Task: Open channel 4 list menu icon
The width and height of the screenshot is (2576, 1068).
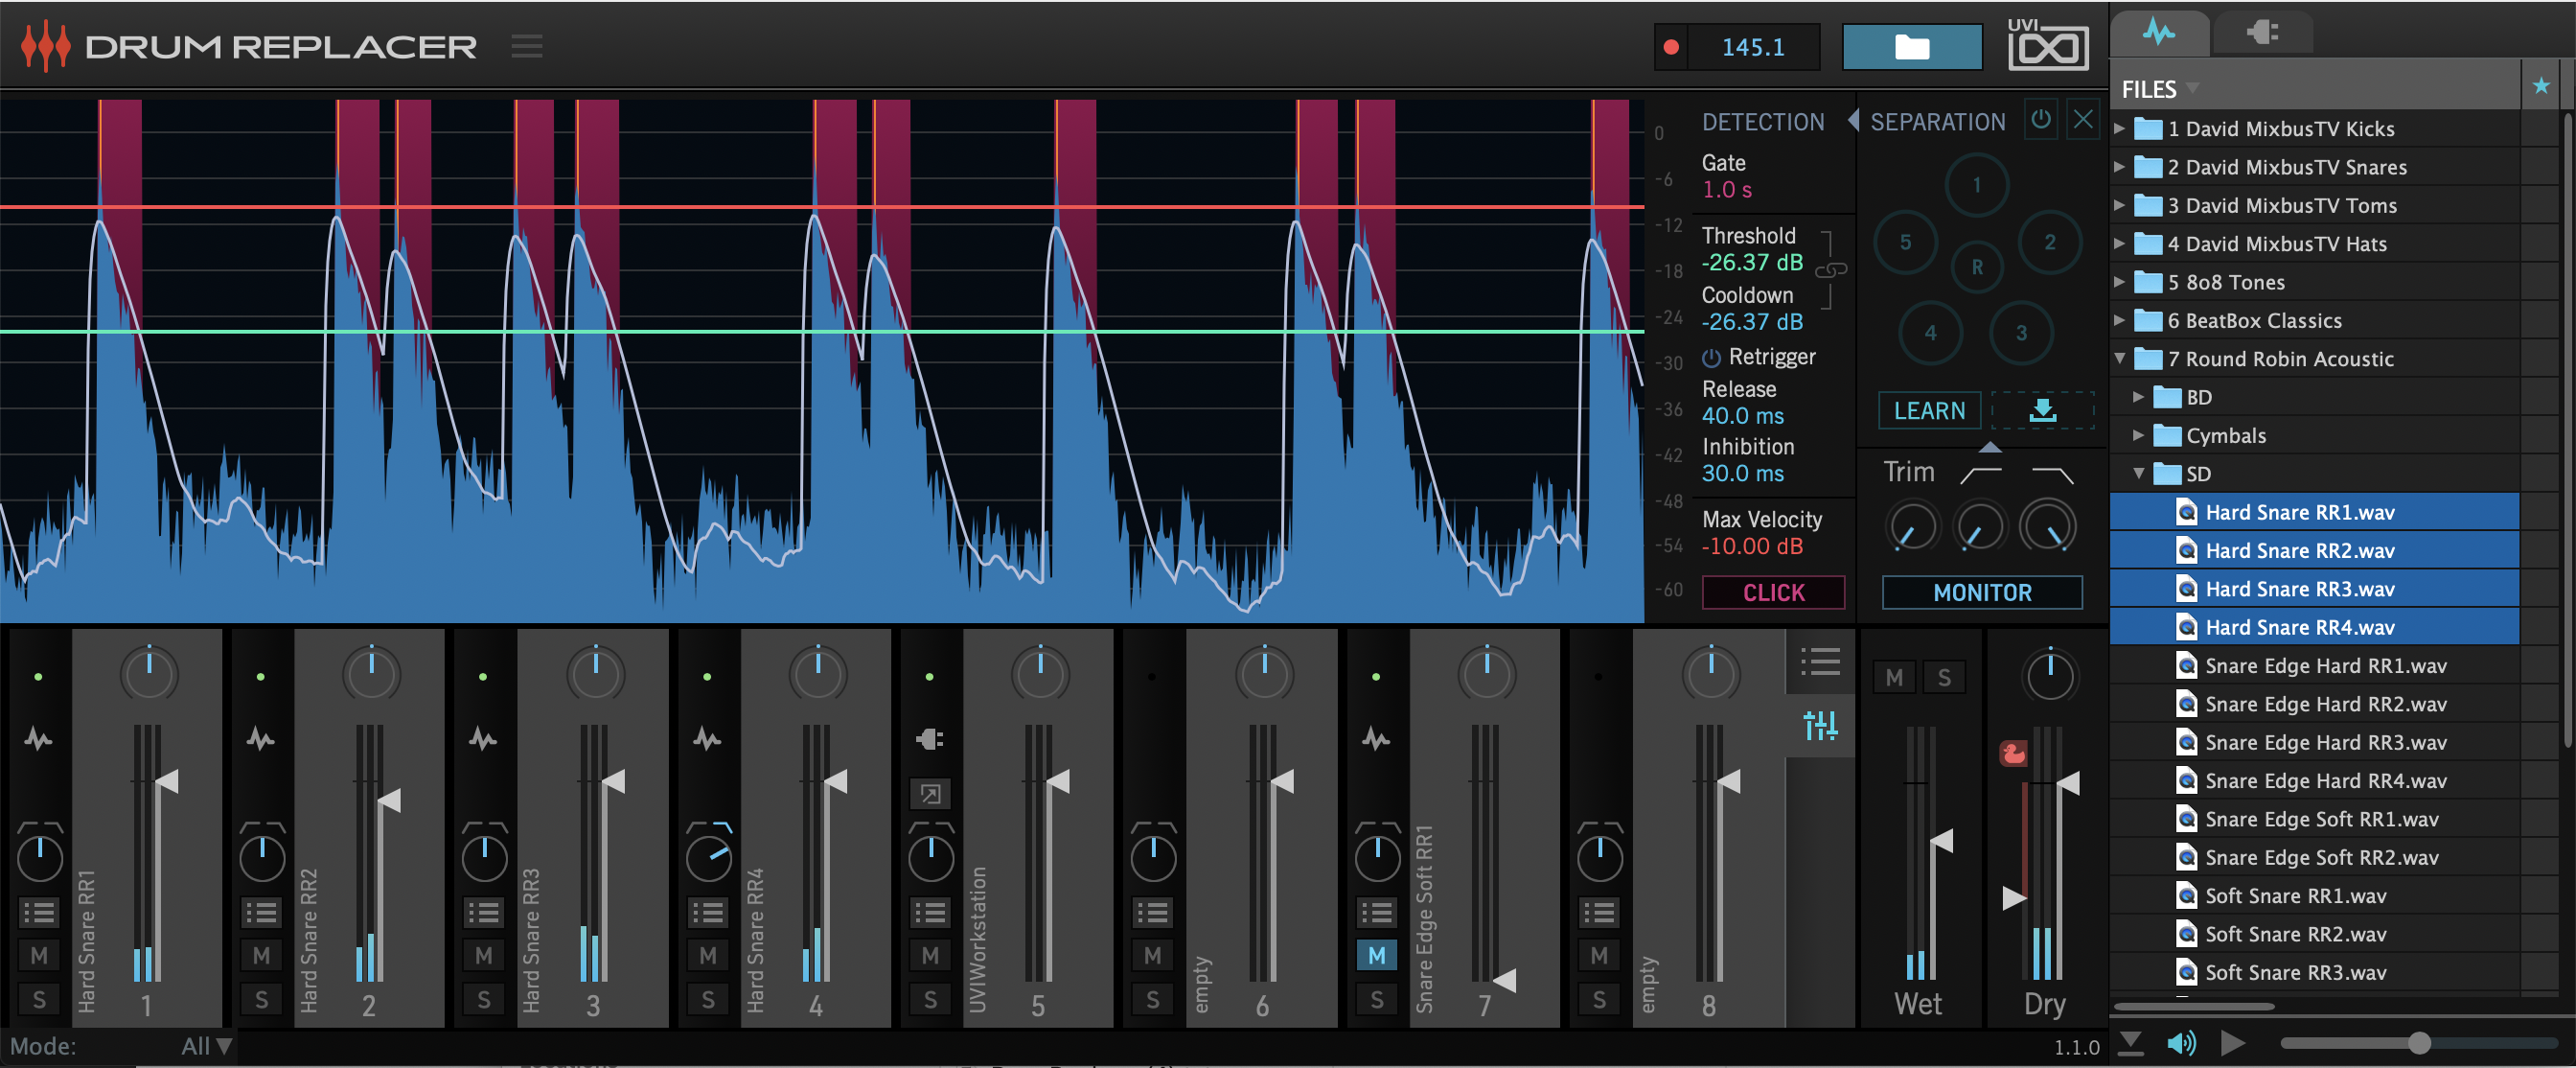Action: (708, 912)
